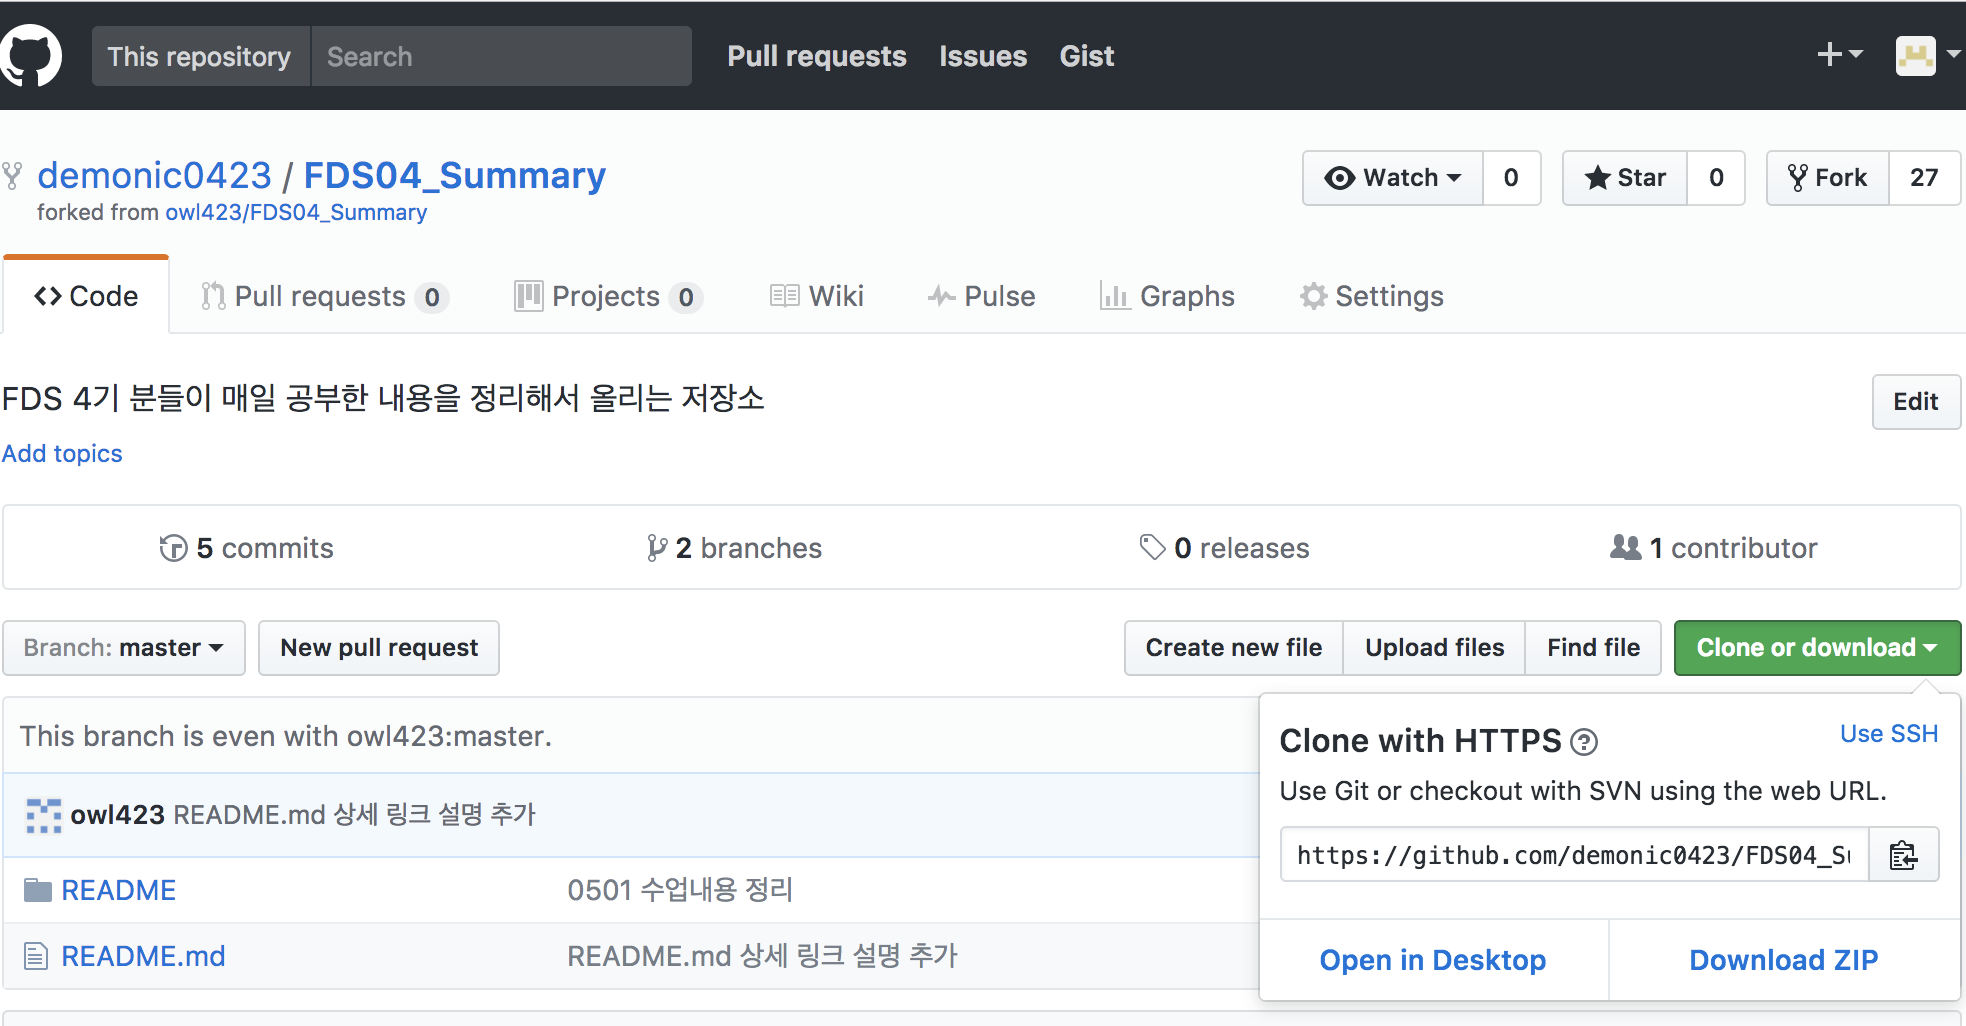Open the demonic0423 user profile link
Image resolution: width=1966 pixels, height=1026 pixels.
tap(154, 176)
